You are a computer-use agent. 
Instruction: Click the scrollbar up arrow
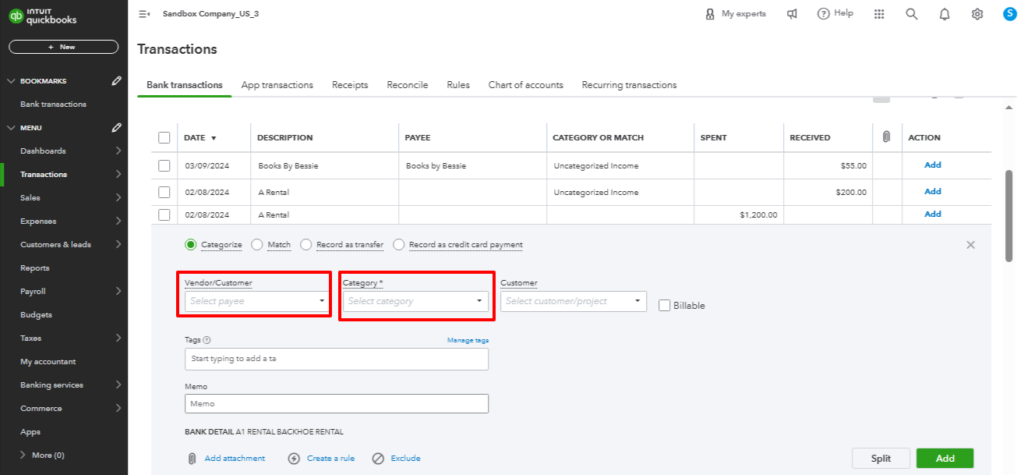1010,107
